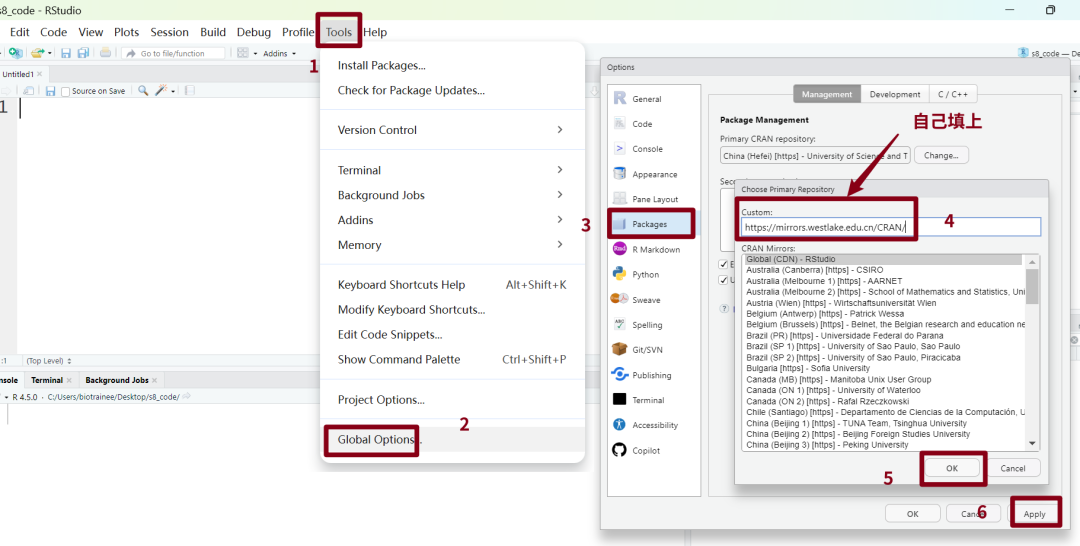
Task: Click the CRAN mirrors list scrollbar thumb
Action: pos(1032,286)
